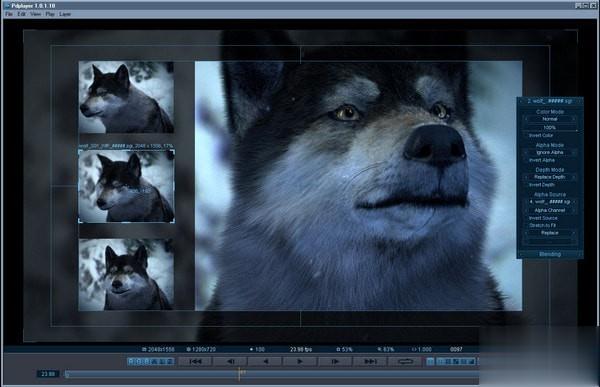Click the Color Mode label
The height and width of the screenshot is (387, 600).
click(x=550, y=112)
